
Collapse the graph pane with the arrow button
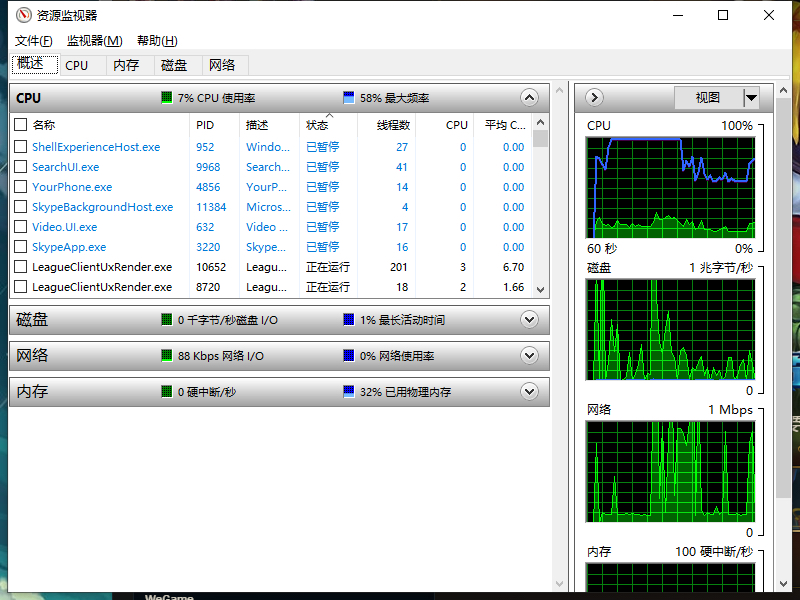coord(594,97)
